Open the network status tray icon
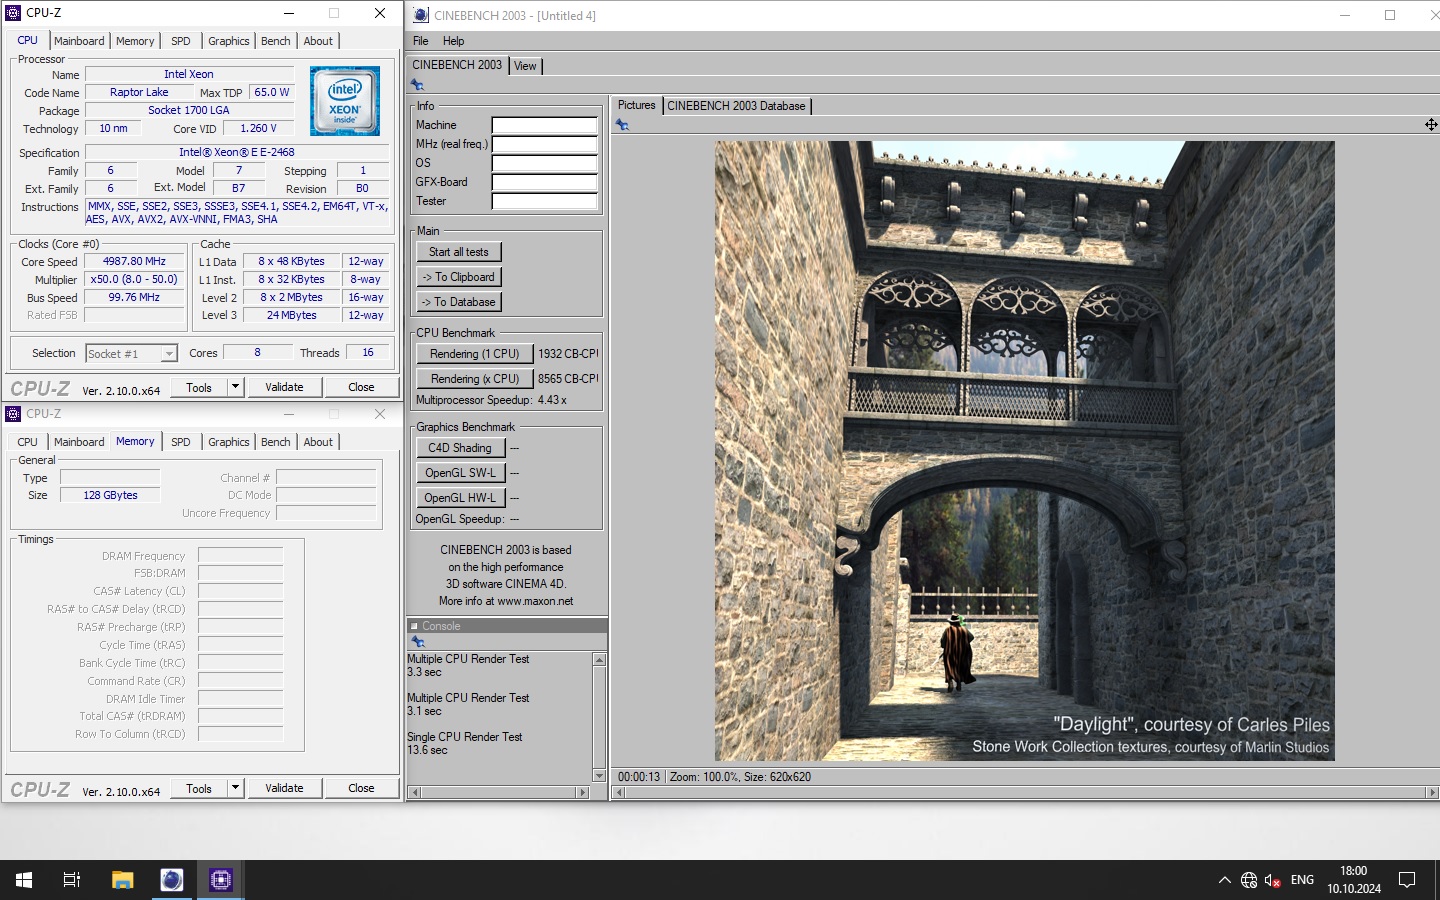This screenshot has height=900, width=1440. point(1249,880)
